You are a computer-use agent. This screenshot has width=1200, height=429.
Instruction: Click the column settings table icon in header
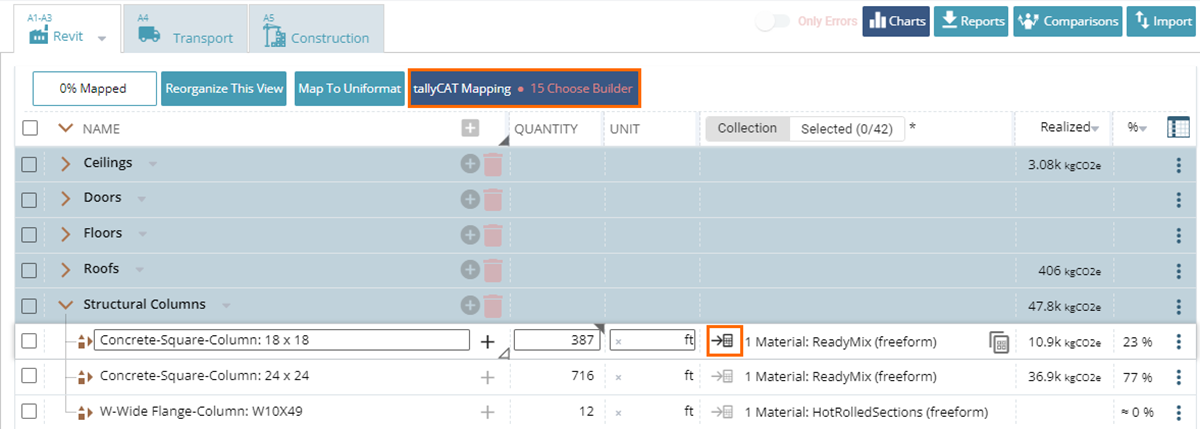pyautogui.click(x=1178, y=128)
